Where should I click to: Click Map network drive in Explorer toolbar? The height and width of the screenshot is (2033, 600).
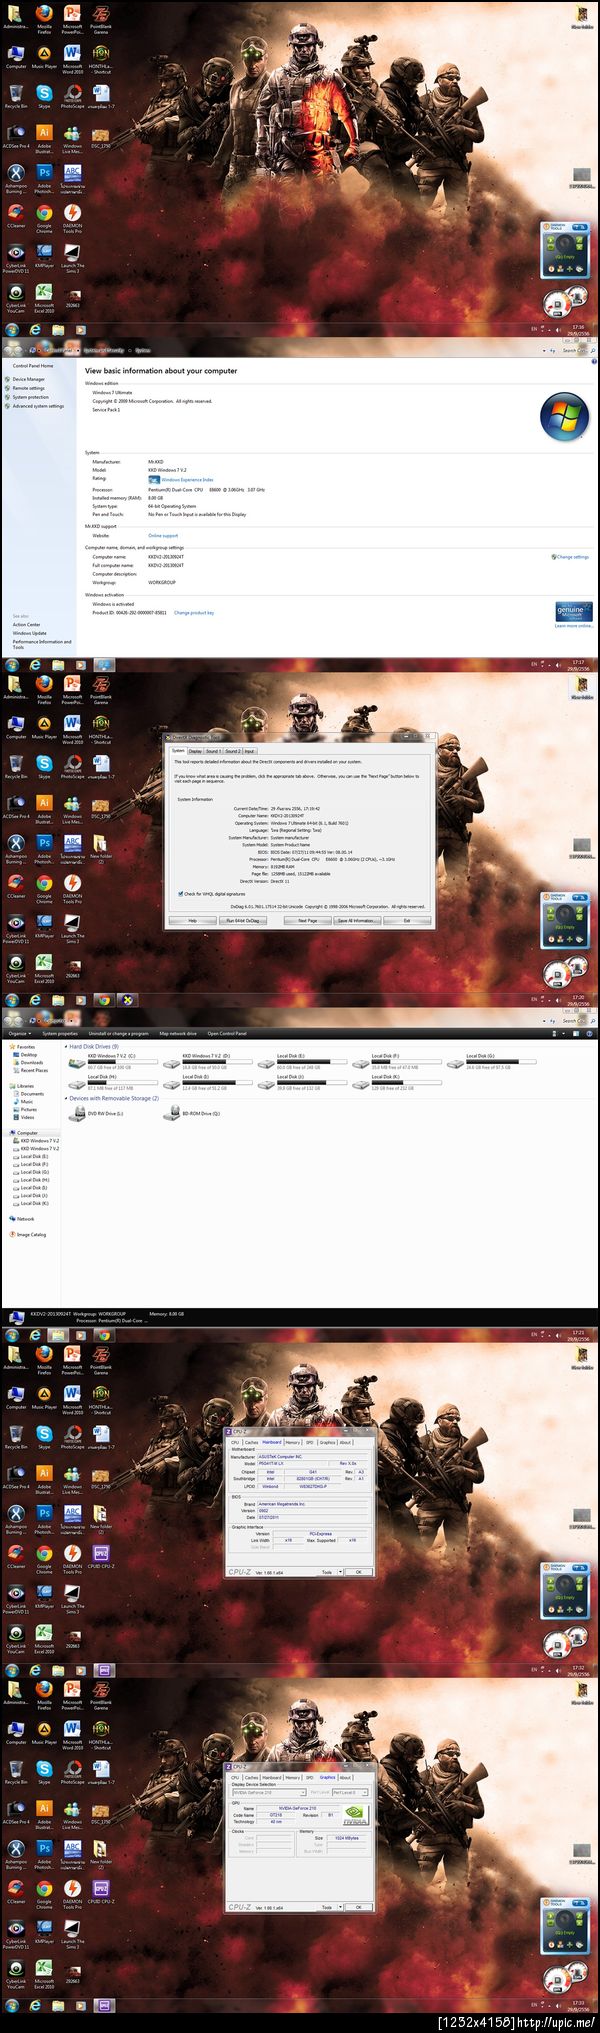click(x=178, y=1033)
